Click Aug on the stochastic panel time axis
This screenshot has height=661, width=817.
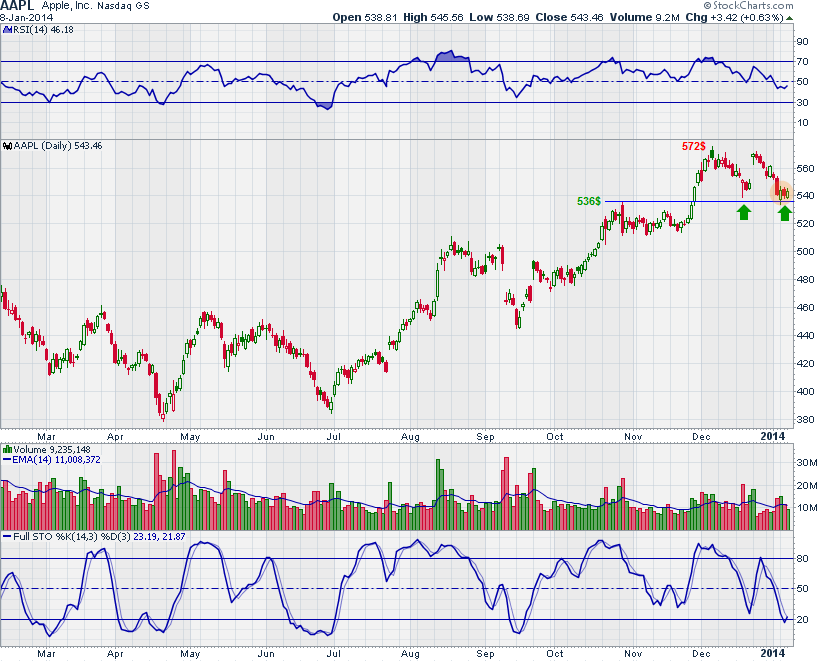pos(410,654)
